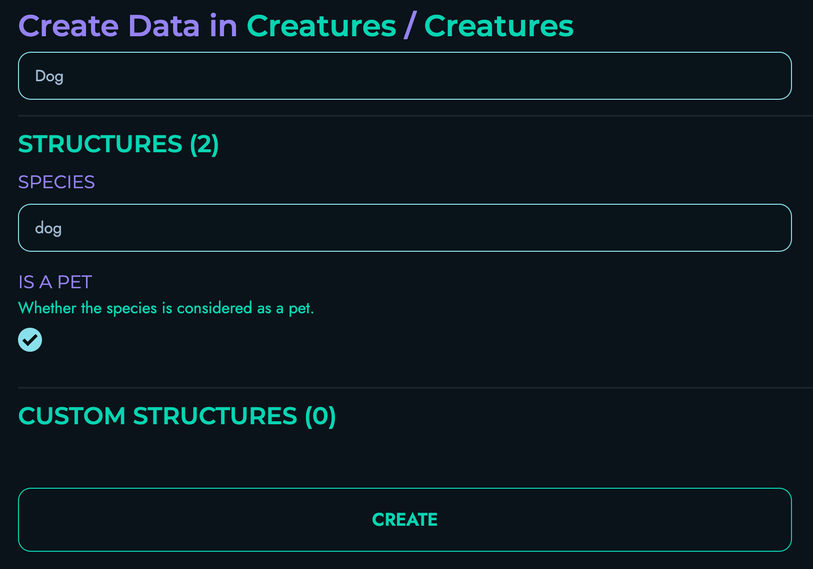
Task: Click the Species field label
Action: [56, 182]
